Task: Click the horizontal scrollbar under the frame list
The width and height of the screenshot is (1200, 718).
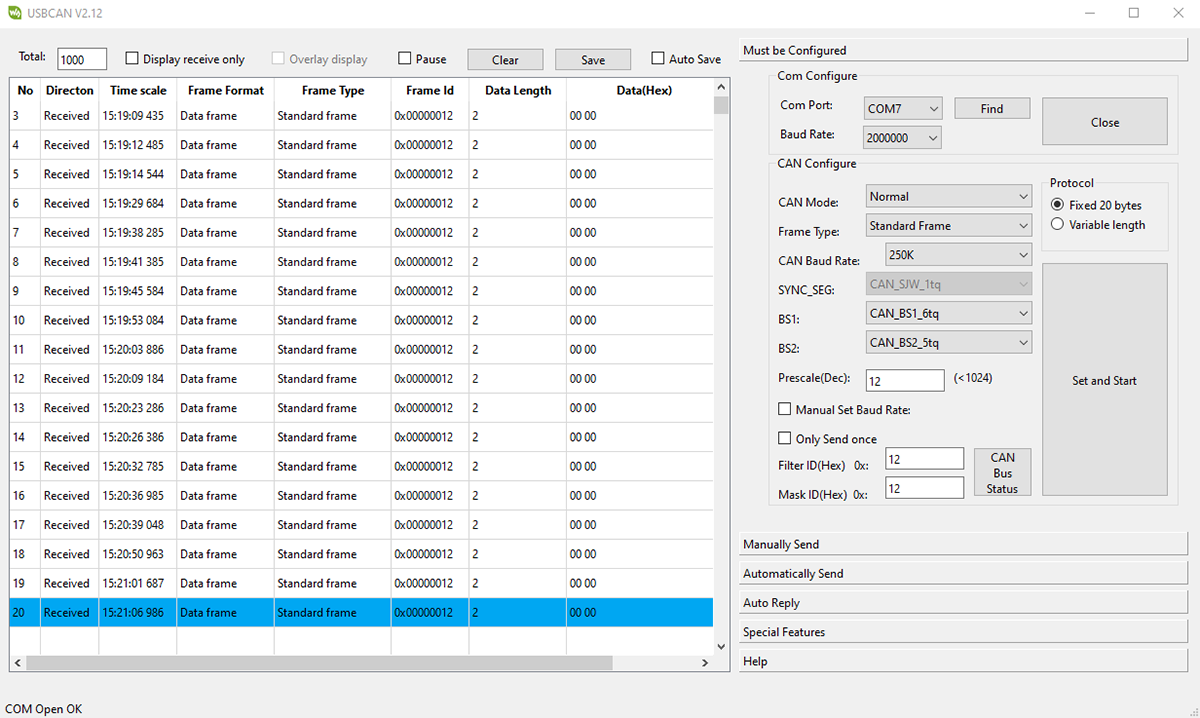Action: pos(320,663)
